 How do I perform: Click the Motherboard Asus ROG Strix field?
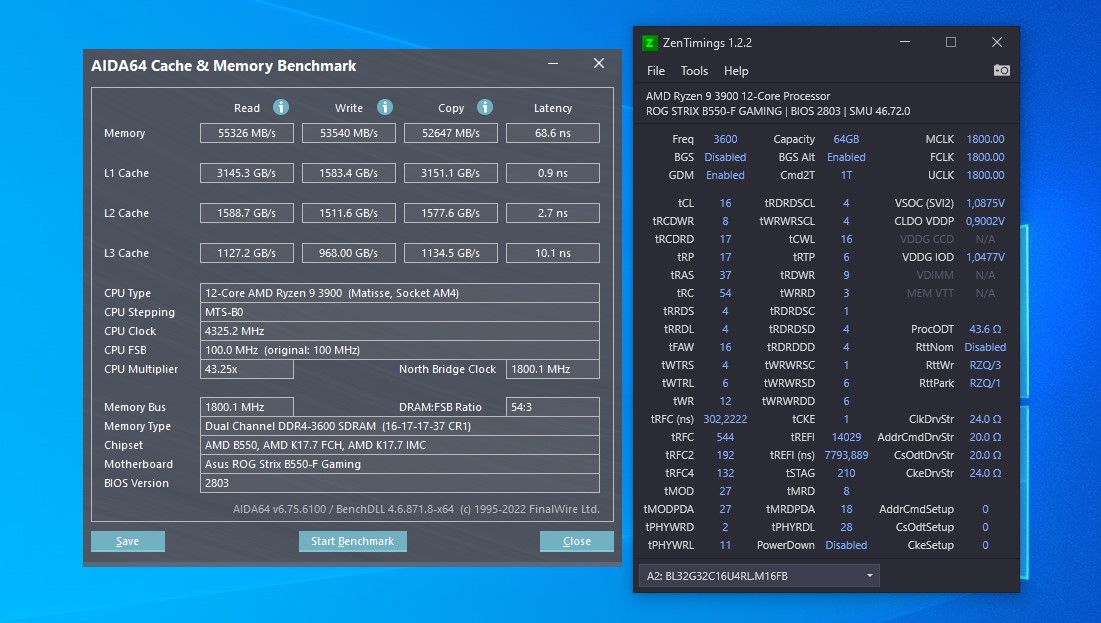pos(400,464)
